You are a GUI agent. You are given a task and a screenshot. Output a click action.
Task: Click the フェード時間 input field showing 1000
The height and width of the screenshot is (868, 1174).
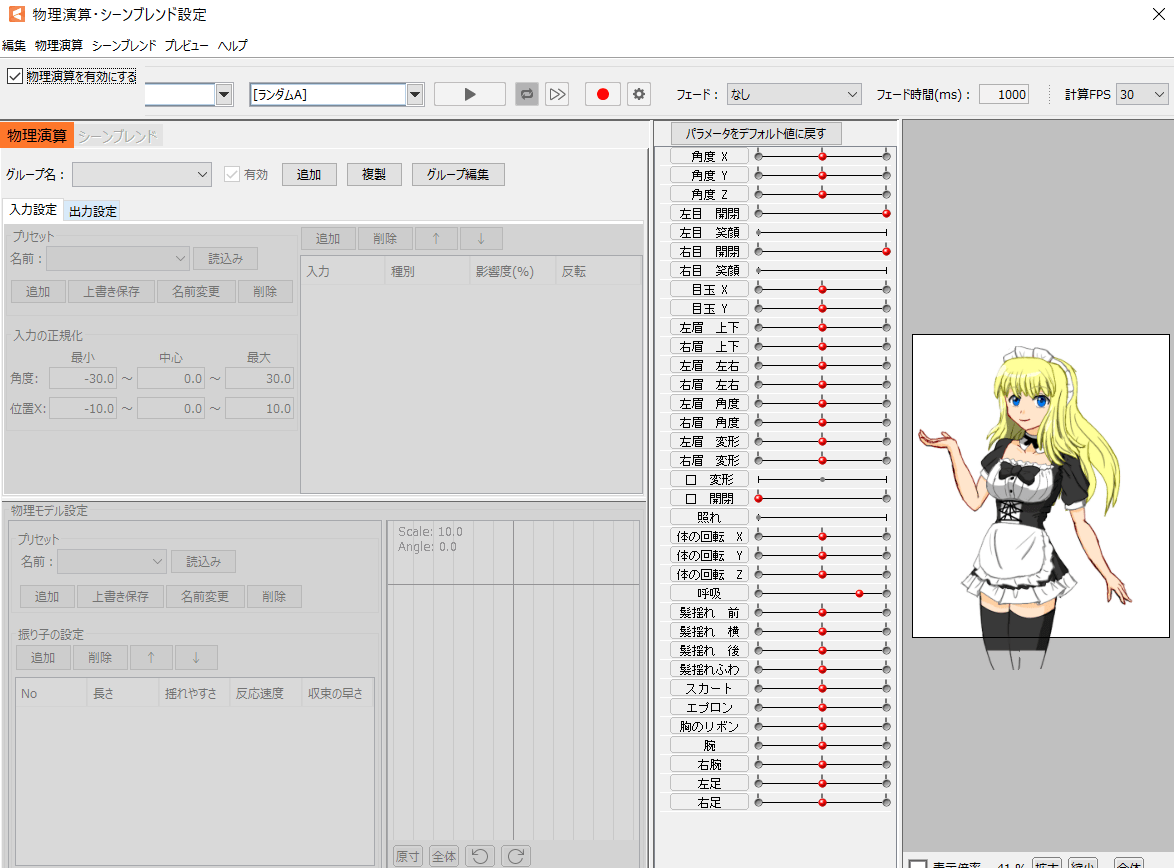point(1003,93)
